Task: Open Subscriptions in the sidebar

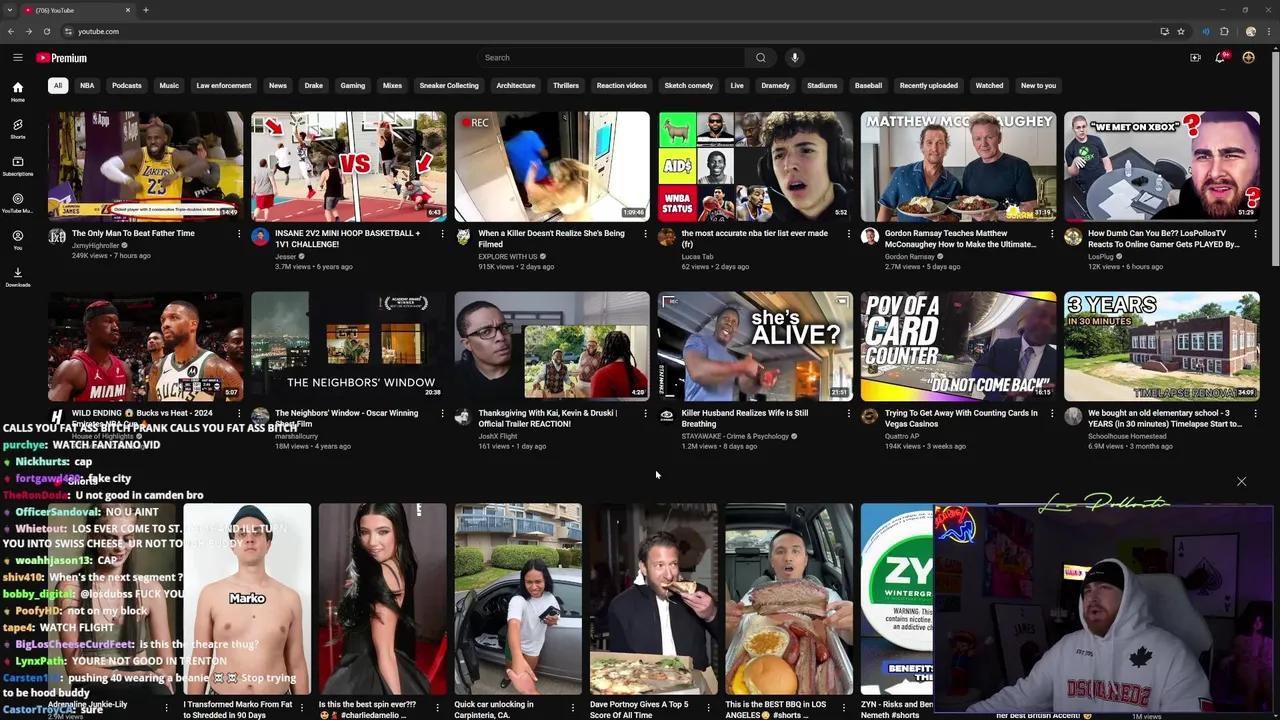Action: pos(17,166)
